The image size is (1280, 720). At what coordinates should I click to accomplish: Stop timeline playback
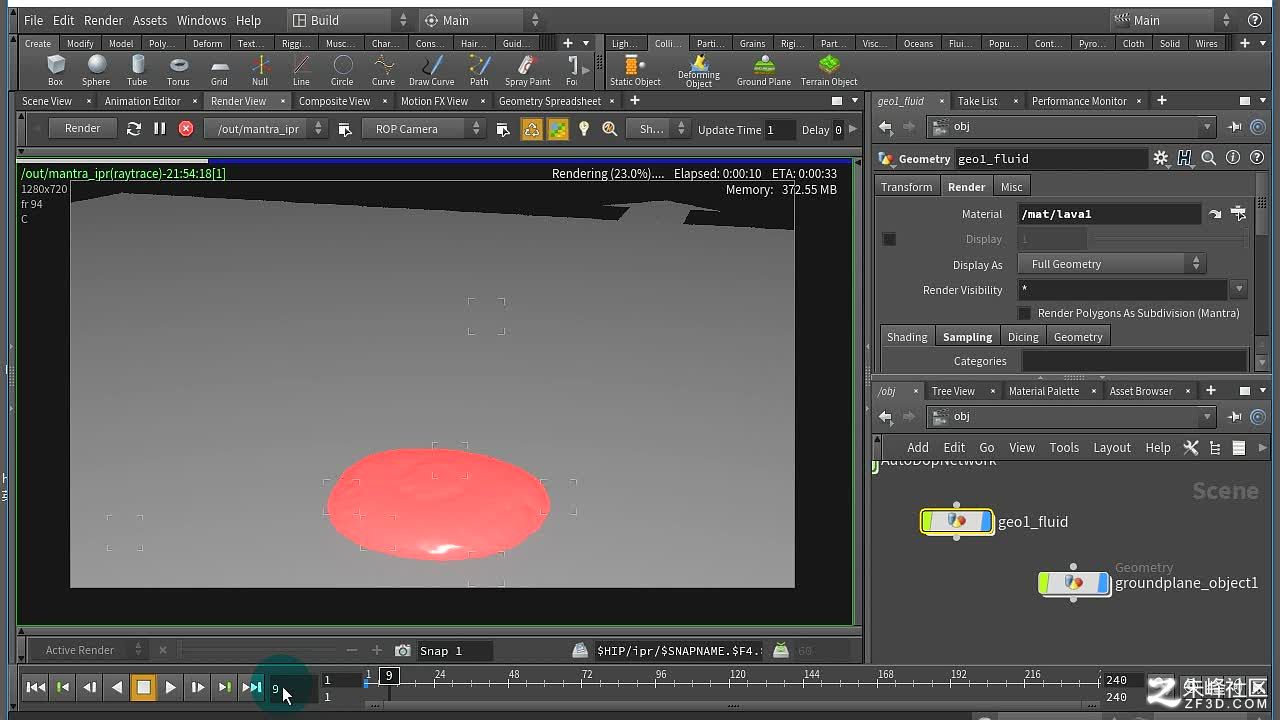pyautogui.click(x=143, y=687)
